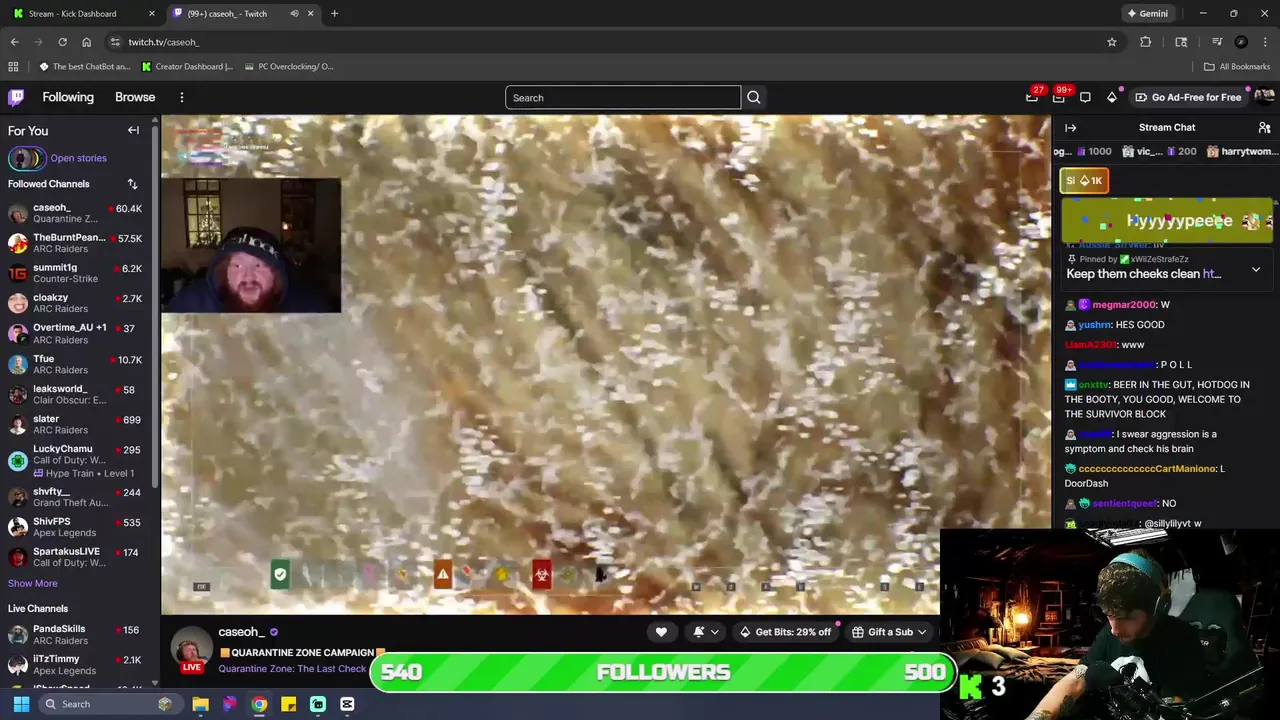This screenshot has height=720, width=1280.
Task: Collapse the For You sidebar
Action: [x=133, y=130]
